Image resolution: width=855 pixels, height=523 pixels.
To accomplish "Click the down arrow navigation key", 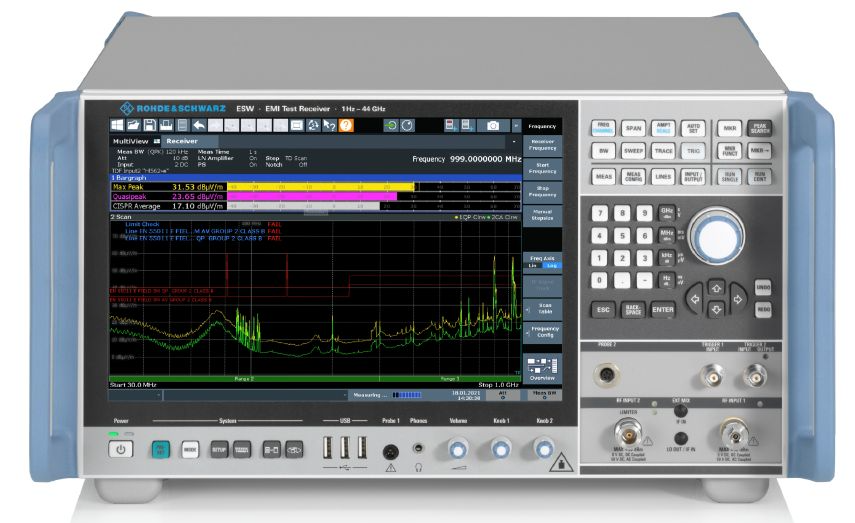I will (716, 310).
